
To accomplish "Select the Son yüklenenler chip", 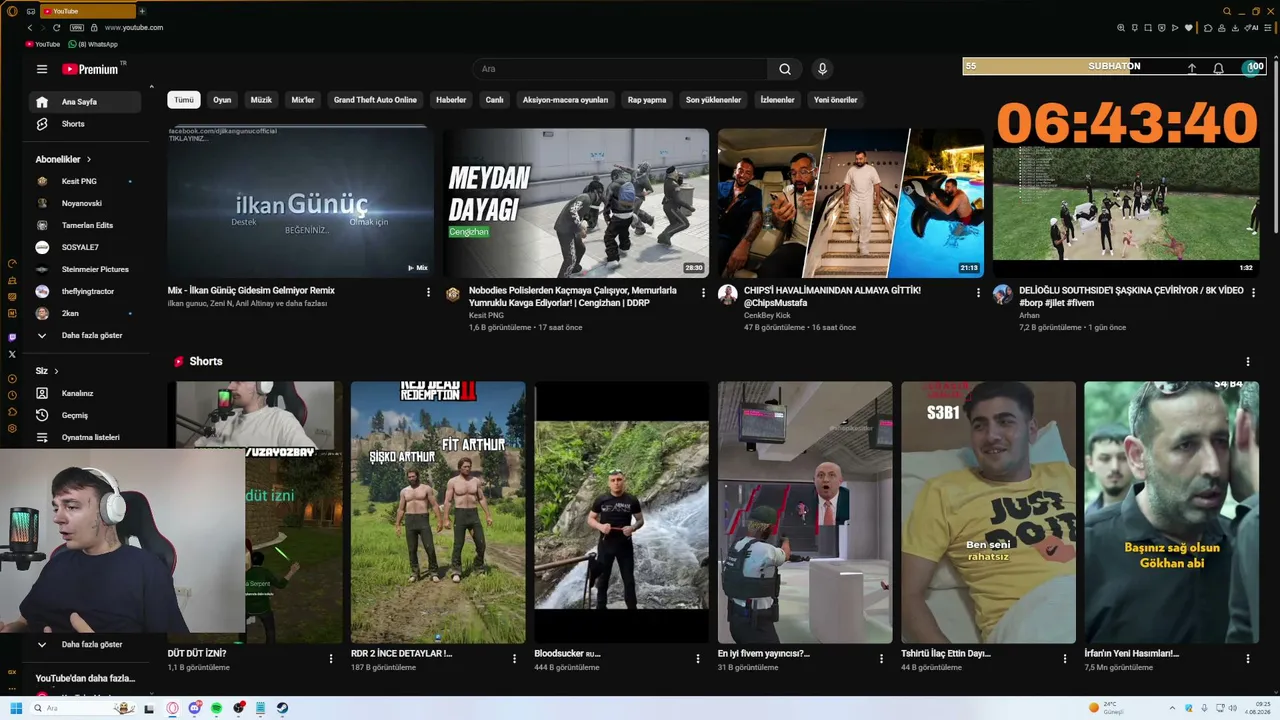I will pyautogui.click(x=713, y=100).
